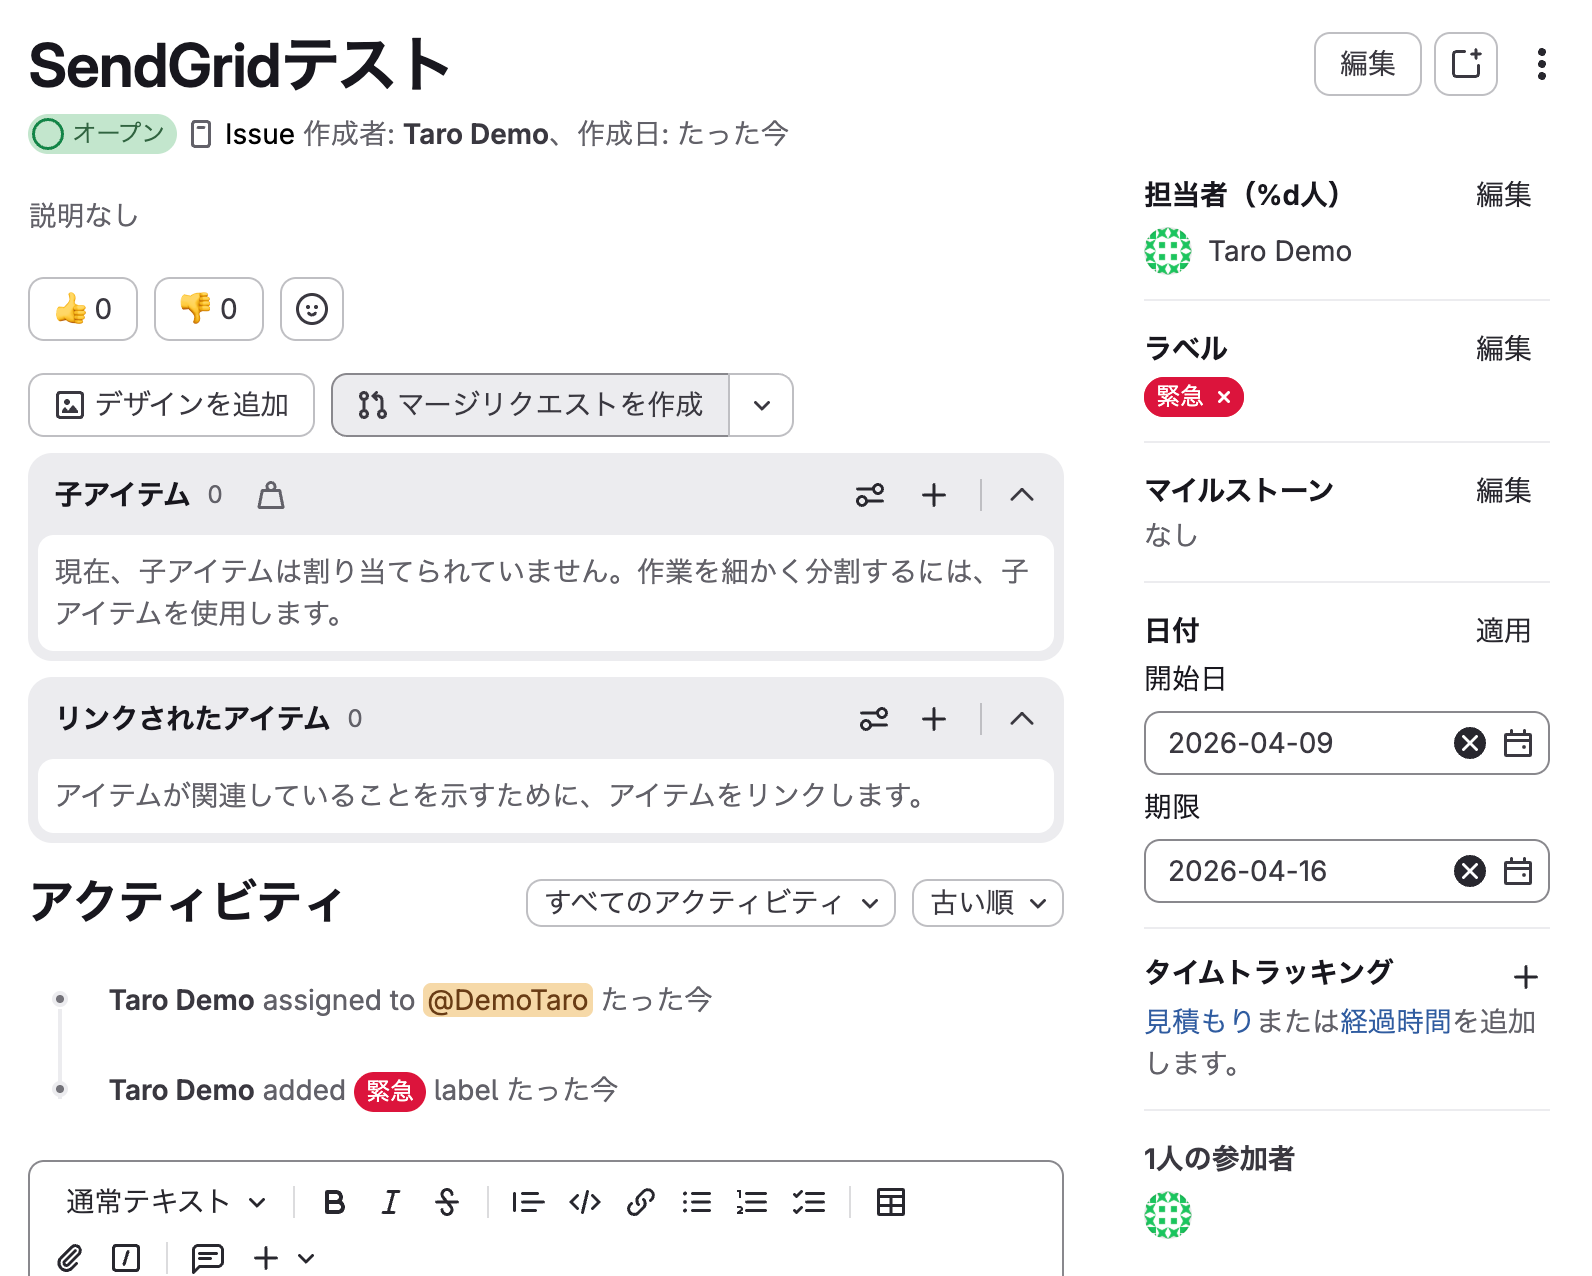Screen dimensions: 1592x1276
Task: Open the editor more options plus dropdown
Action: [x=284, y=1258]
